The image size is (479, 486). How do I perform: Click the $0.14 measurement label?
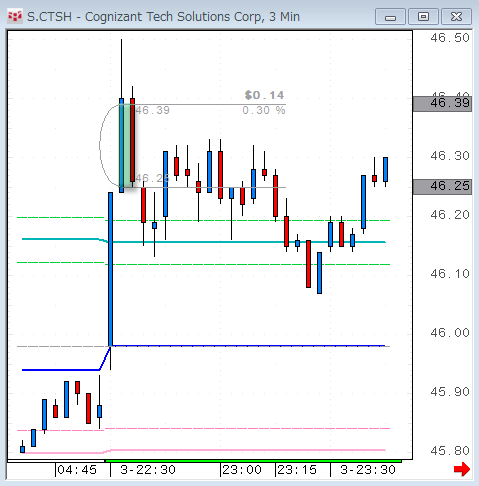pos(264,95)
